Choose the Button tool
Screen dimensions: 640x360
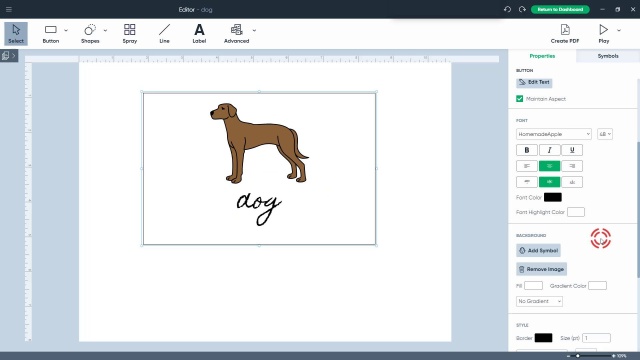(51, 33)
